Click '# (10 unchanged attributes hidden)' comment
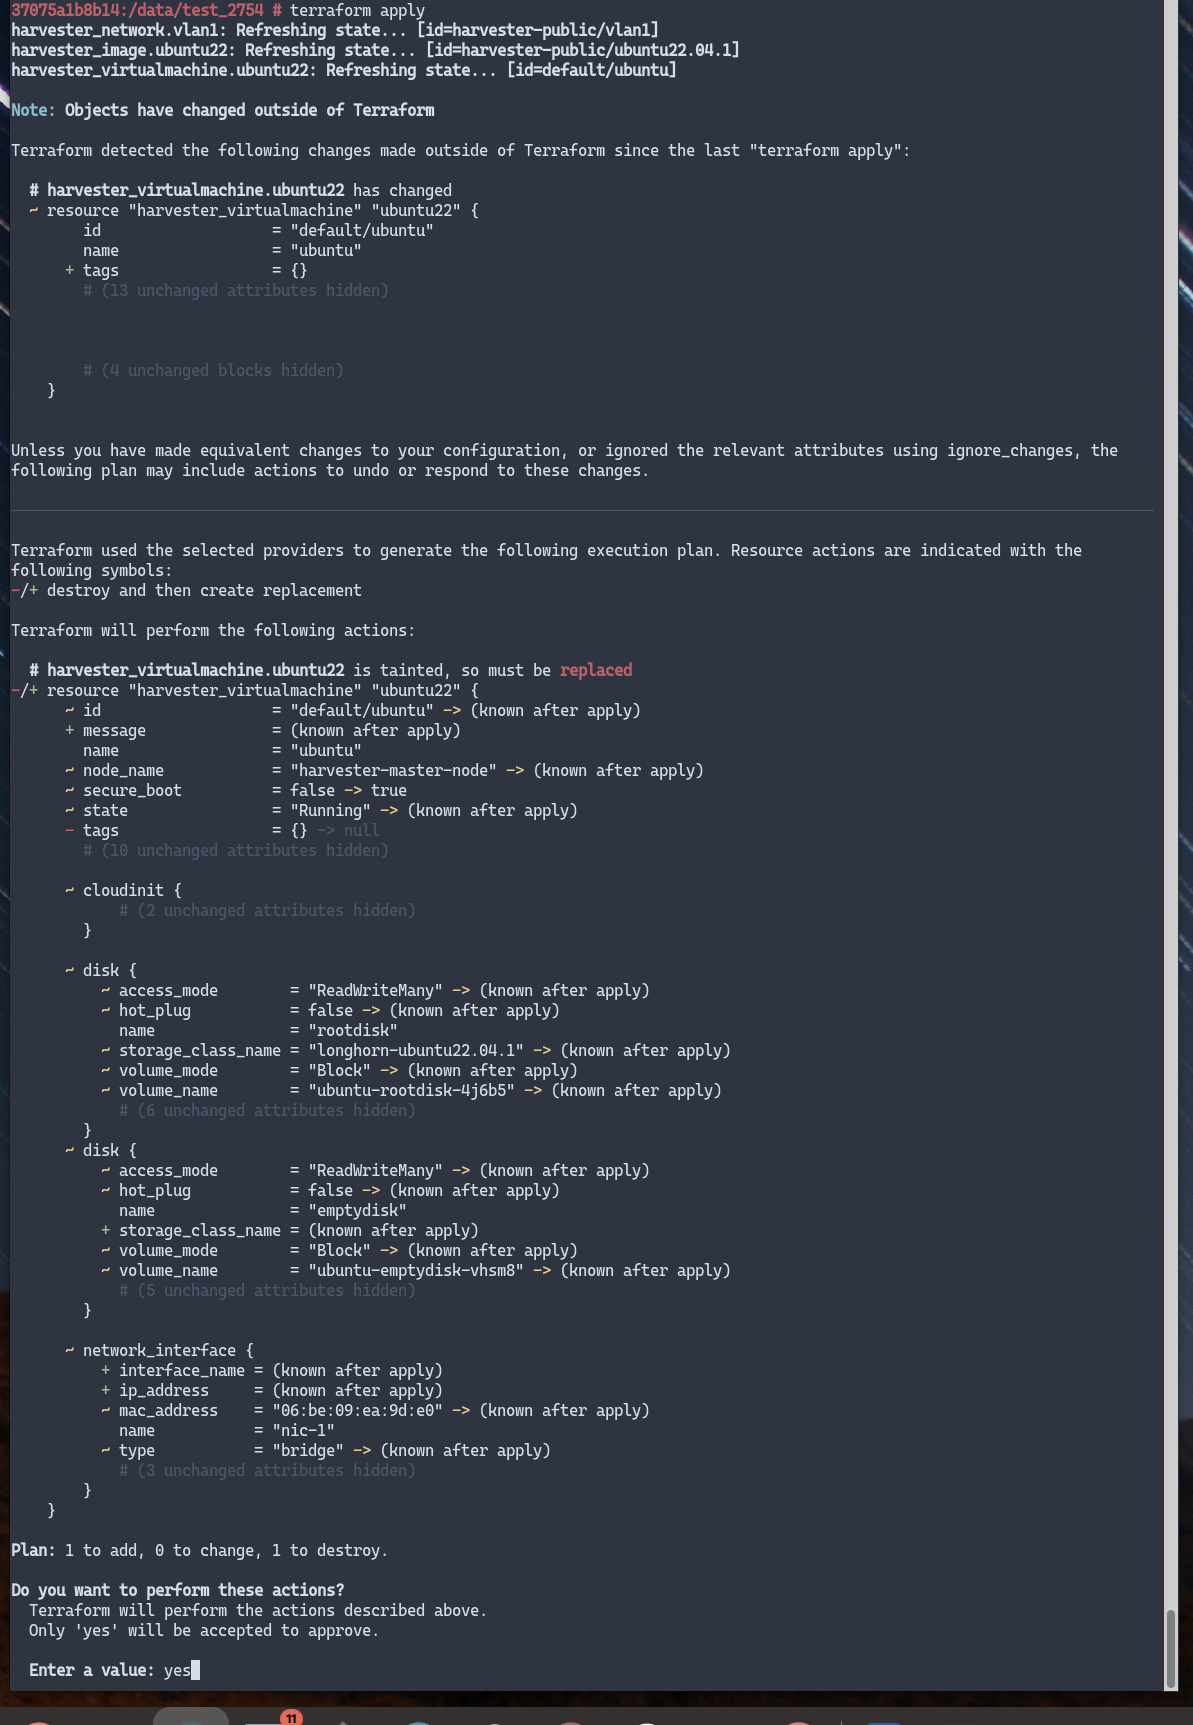1193x1725 pixels. [236, 850]
